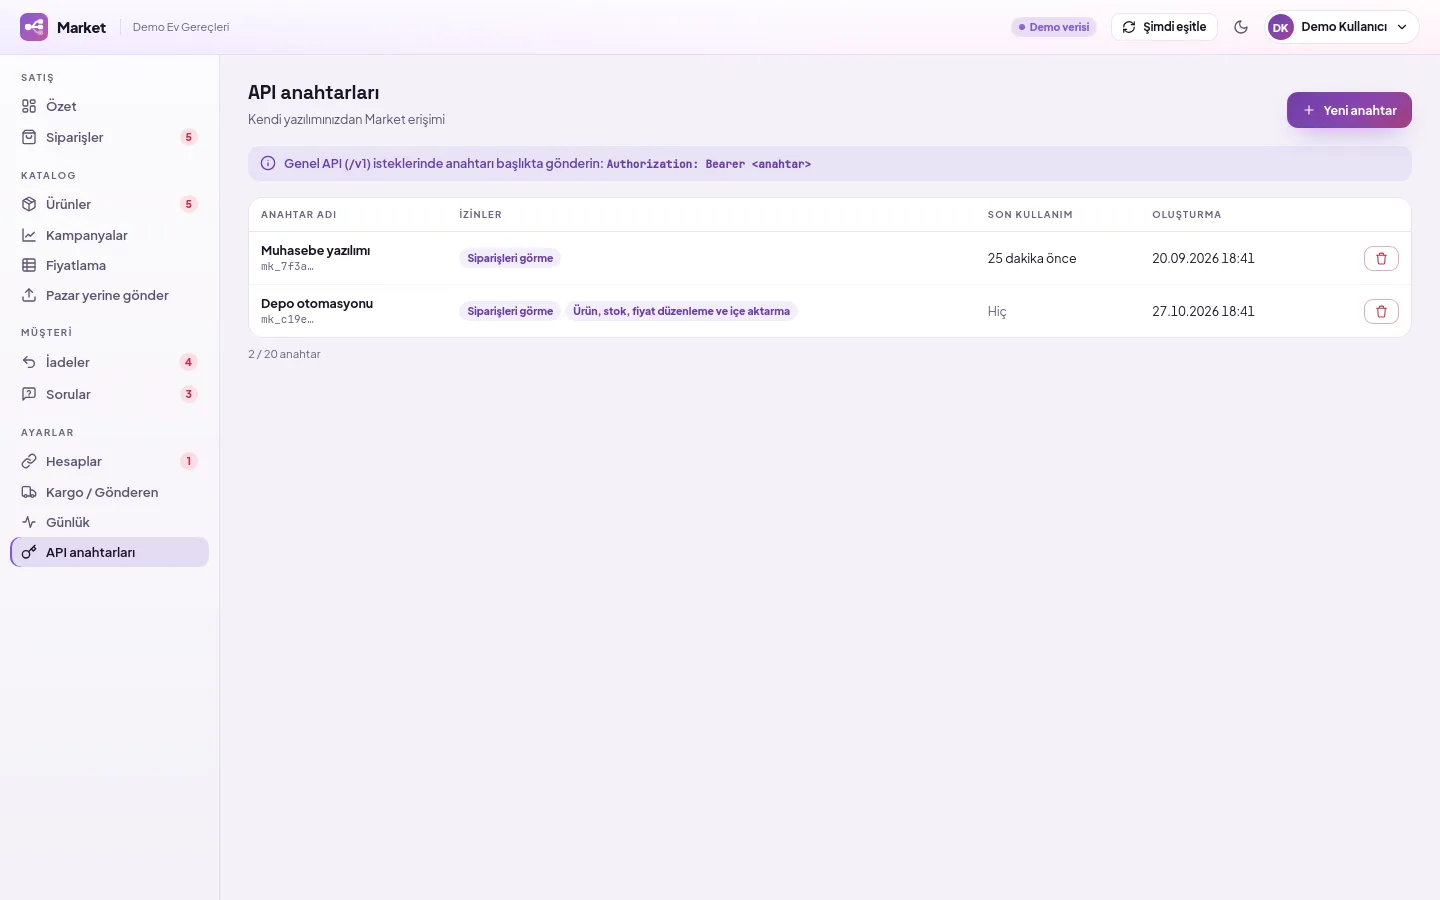Image resolution: width=1440 pixels, height=900 pixels.
Task: Create a new key with Yeni anahtar
Action: tap(1349, 110)
